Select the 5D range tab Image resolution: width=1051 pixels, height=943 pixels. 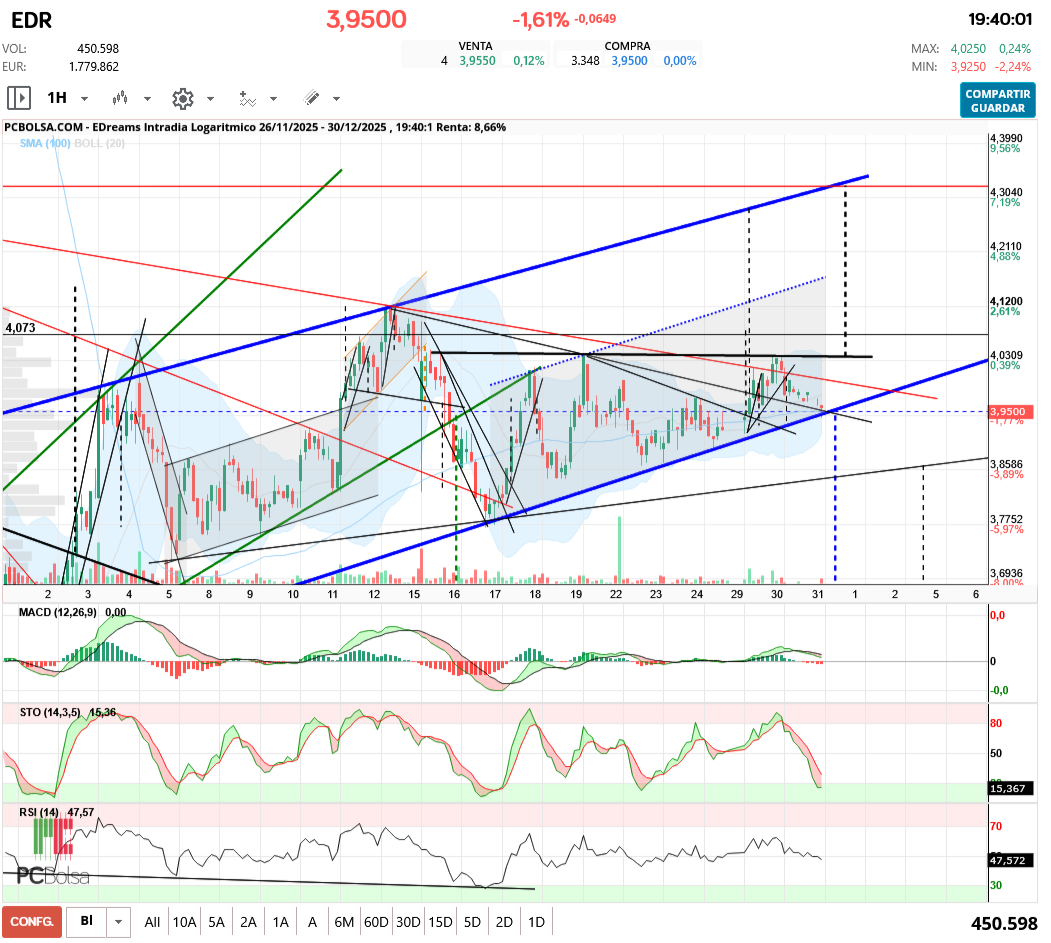pos(473,922)
